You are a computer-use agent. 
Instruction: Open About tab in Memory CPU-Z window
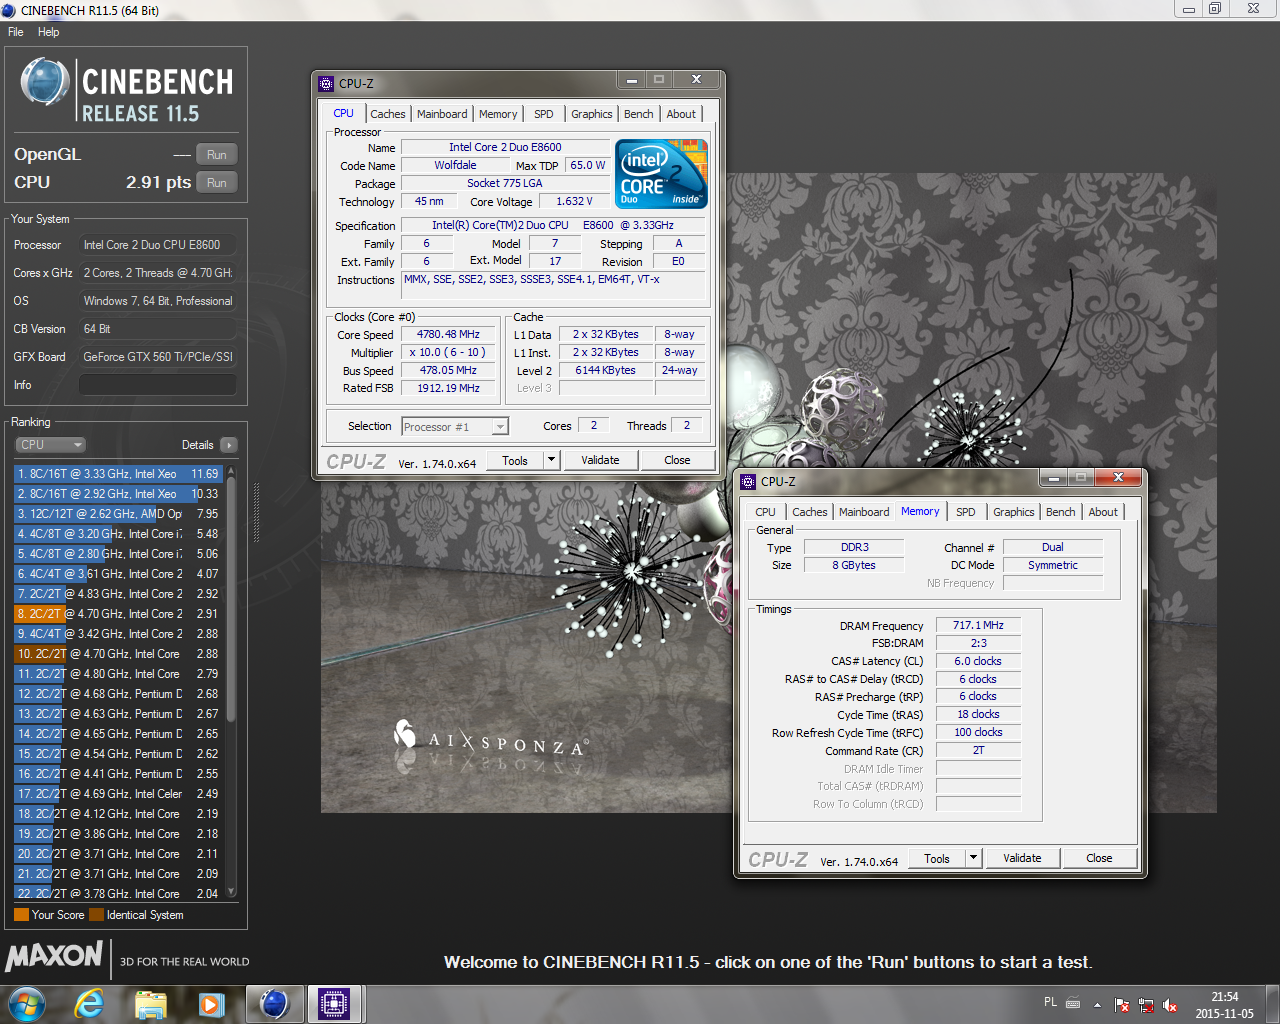(1104, 512)
